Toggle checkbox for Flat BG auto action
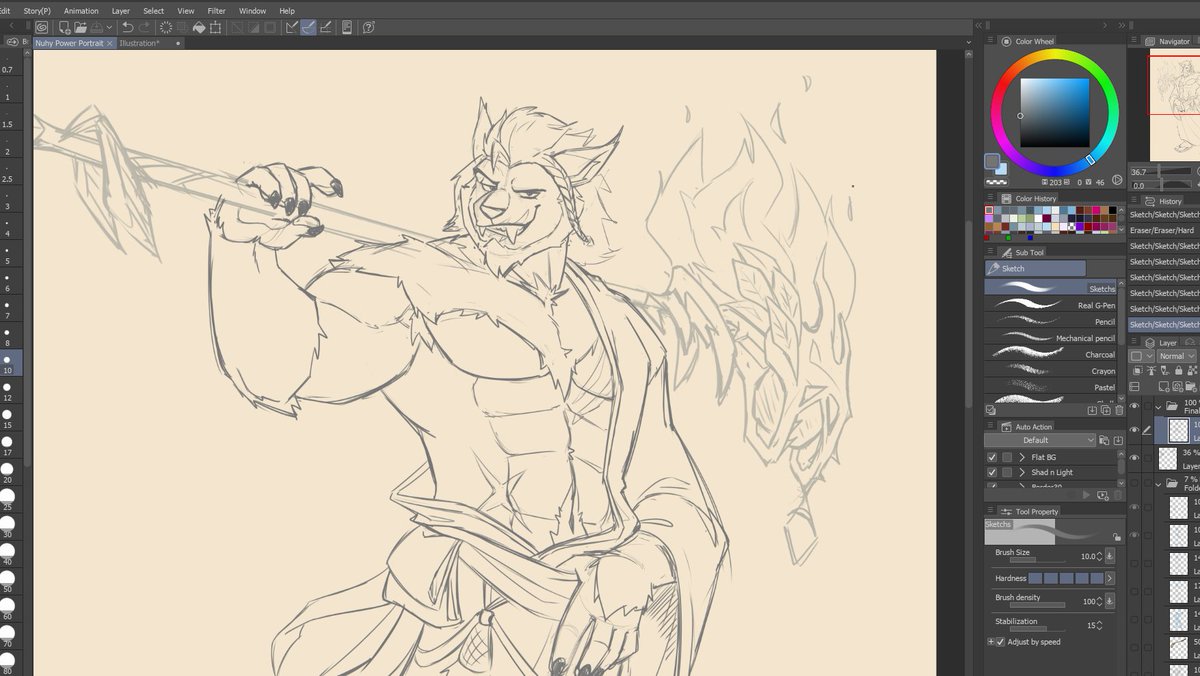The height and width of the screenshot is (676, 1200). pyautogui.click(x=992, y=457)
